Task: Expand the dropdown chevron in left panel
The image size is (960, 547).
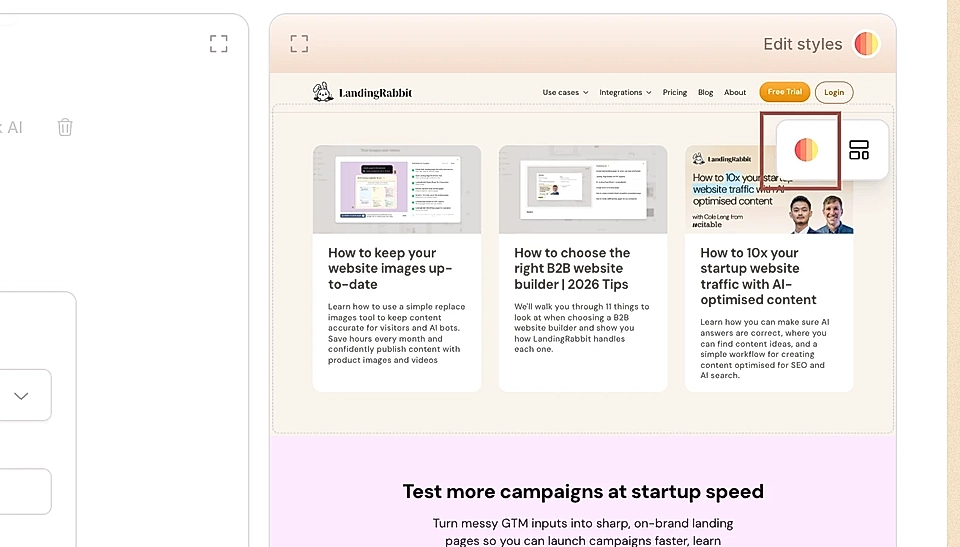Action: 21,396
